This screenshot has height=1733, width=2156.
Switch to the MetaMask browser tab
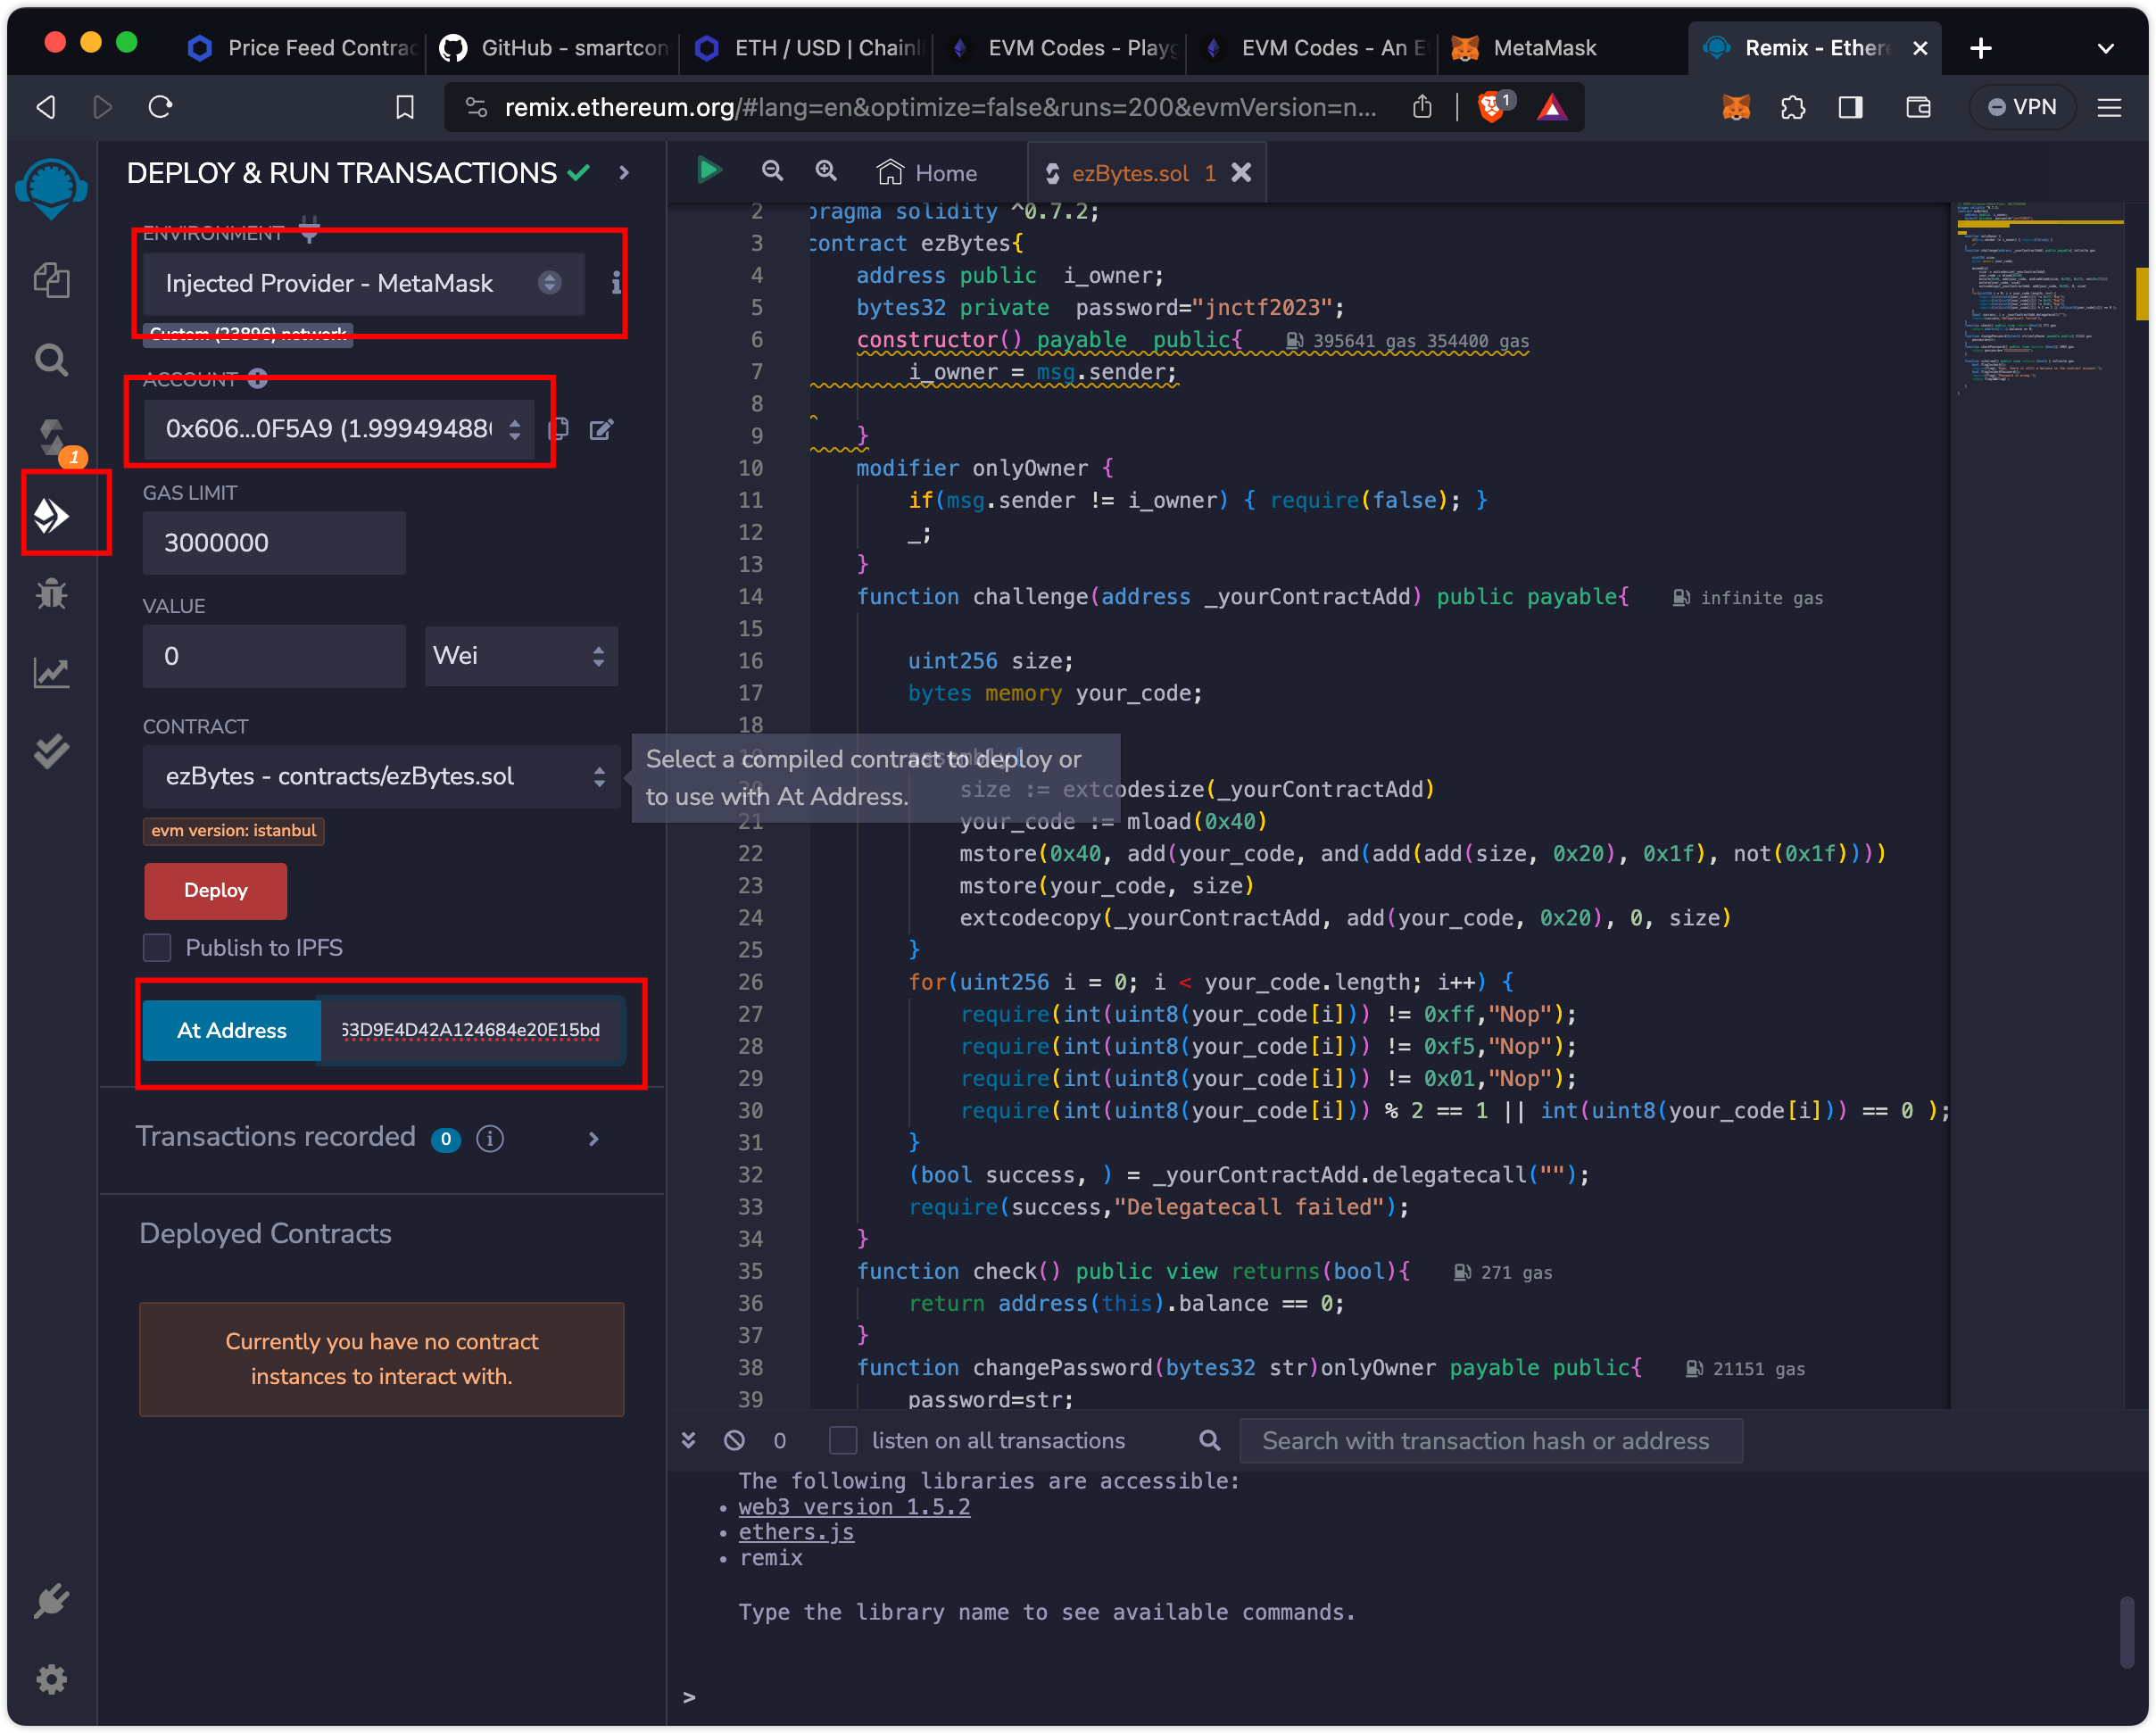click(x=1543, y=48)
